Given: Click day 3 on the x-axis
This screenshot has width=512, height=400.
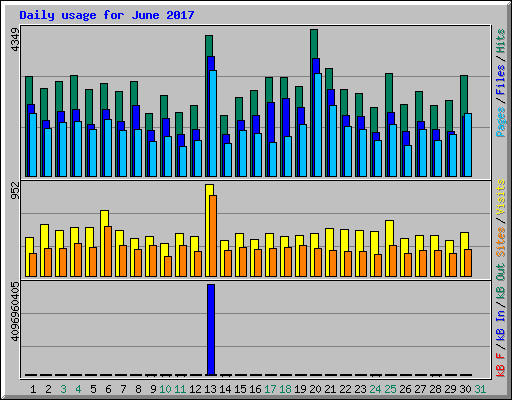Looking at the screenshot, I should [x=63, y=389].
